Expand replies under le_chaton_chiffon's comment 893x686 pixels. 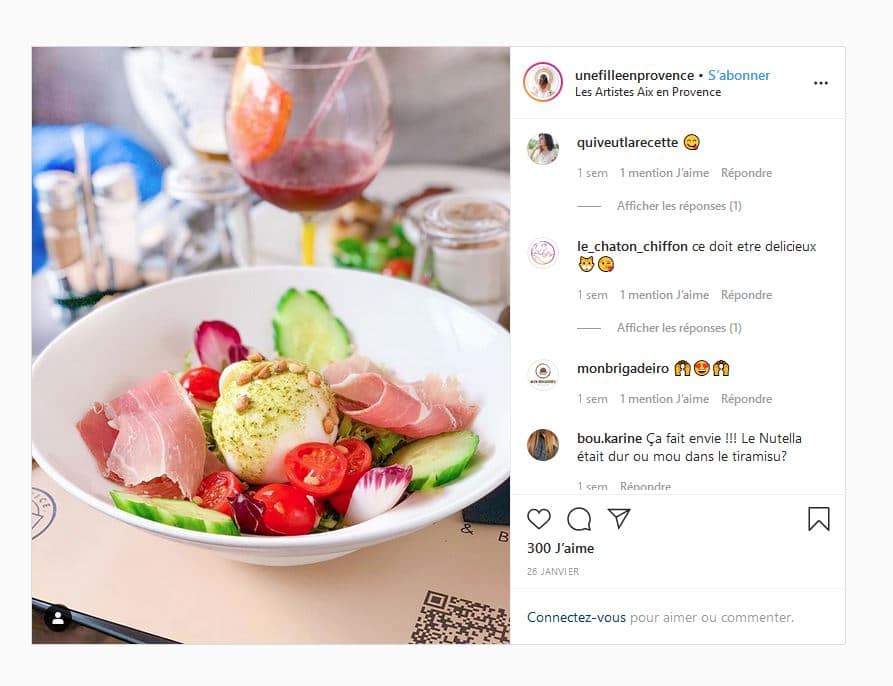tap(679, 328)
